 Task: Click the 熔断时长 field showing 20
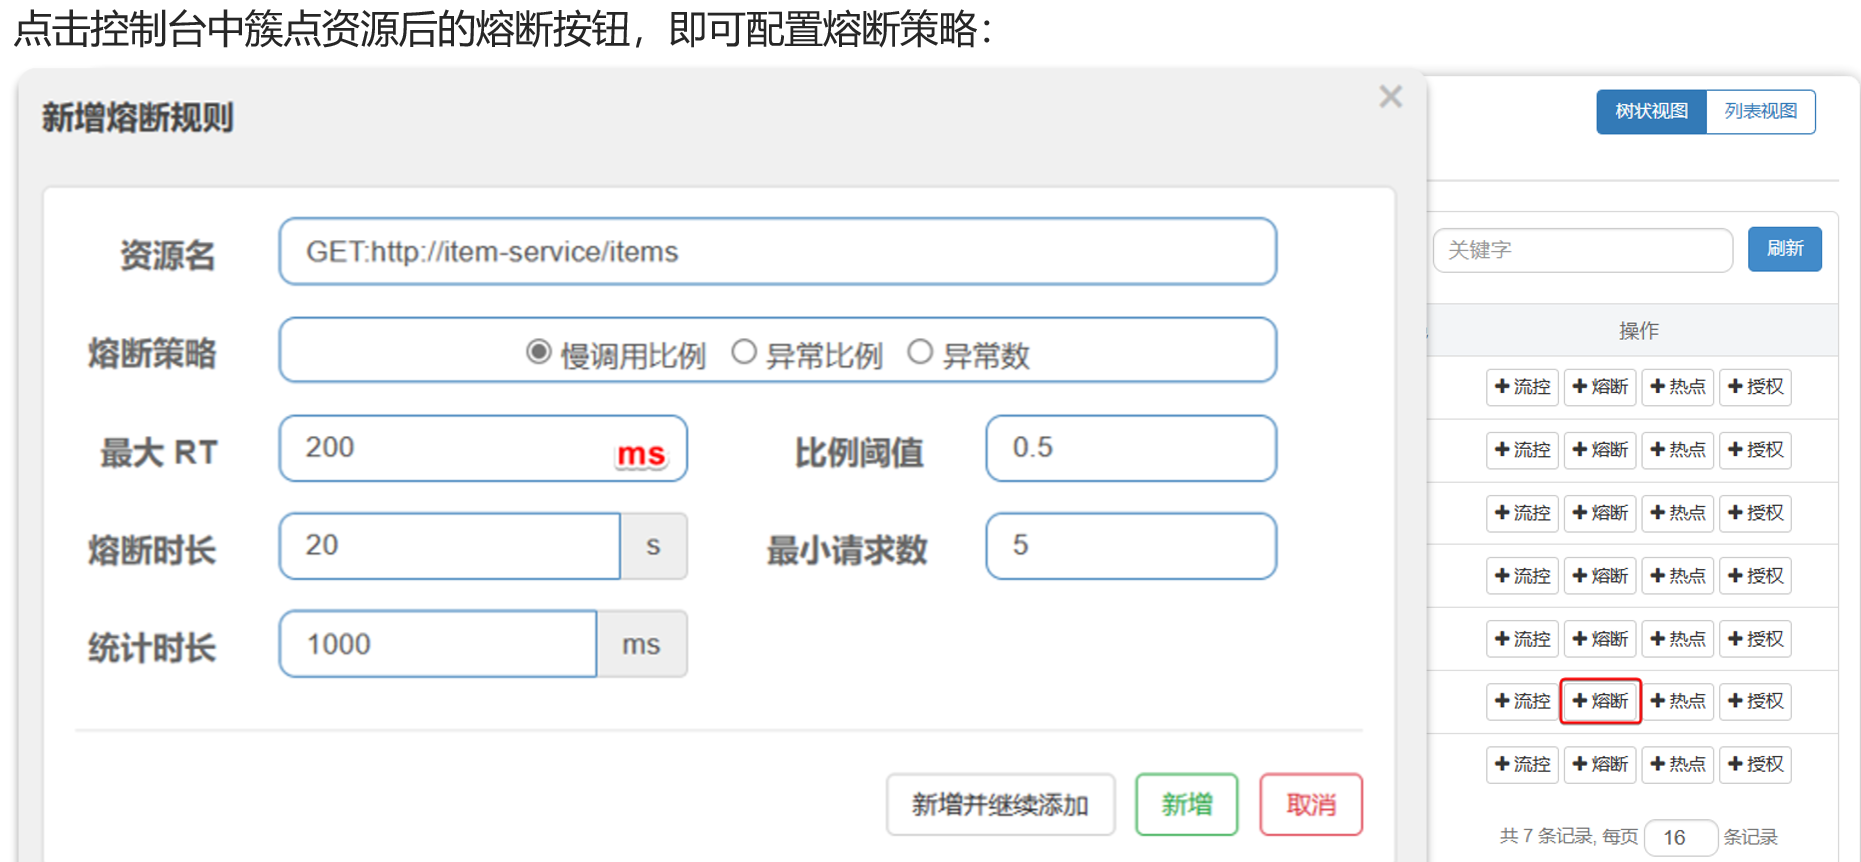click(450, 546)
